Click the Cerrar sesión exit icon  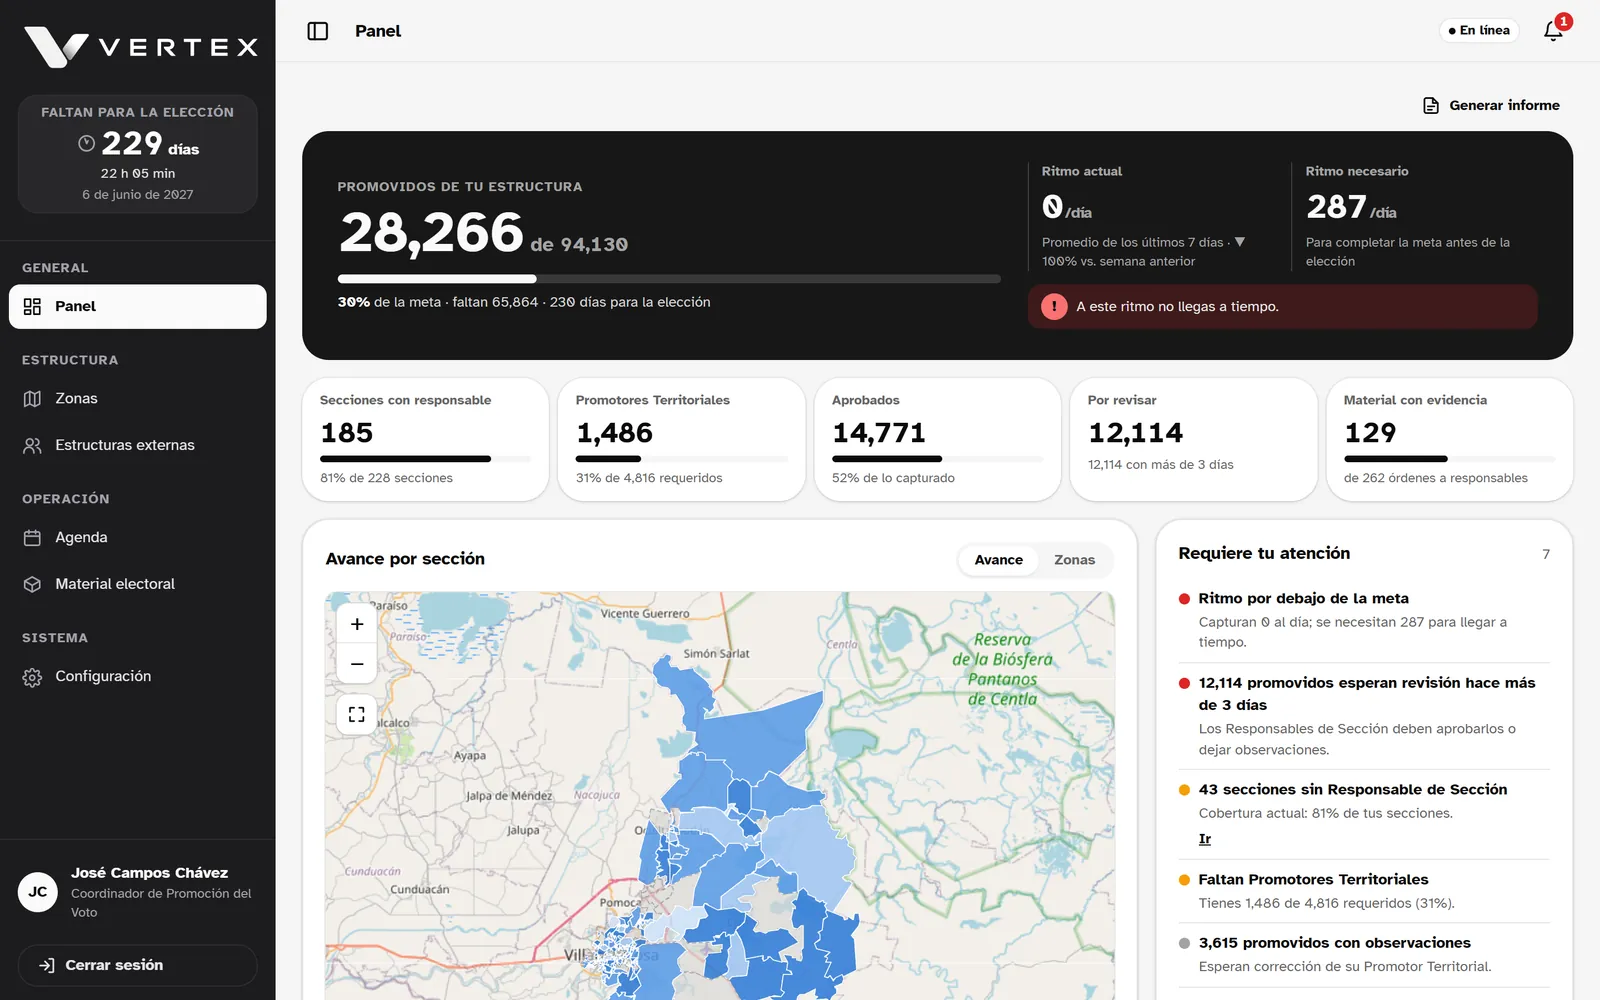(46, 966)
